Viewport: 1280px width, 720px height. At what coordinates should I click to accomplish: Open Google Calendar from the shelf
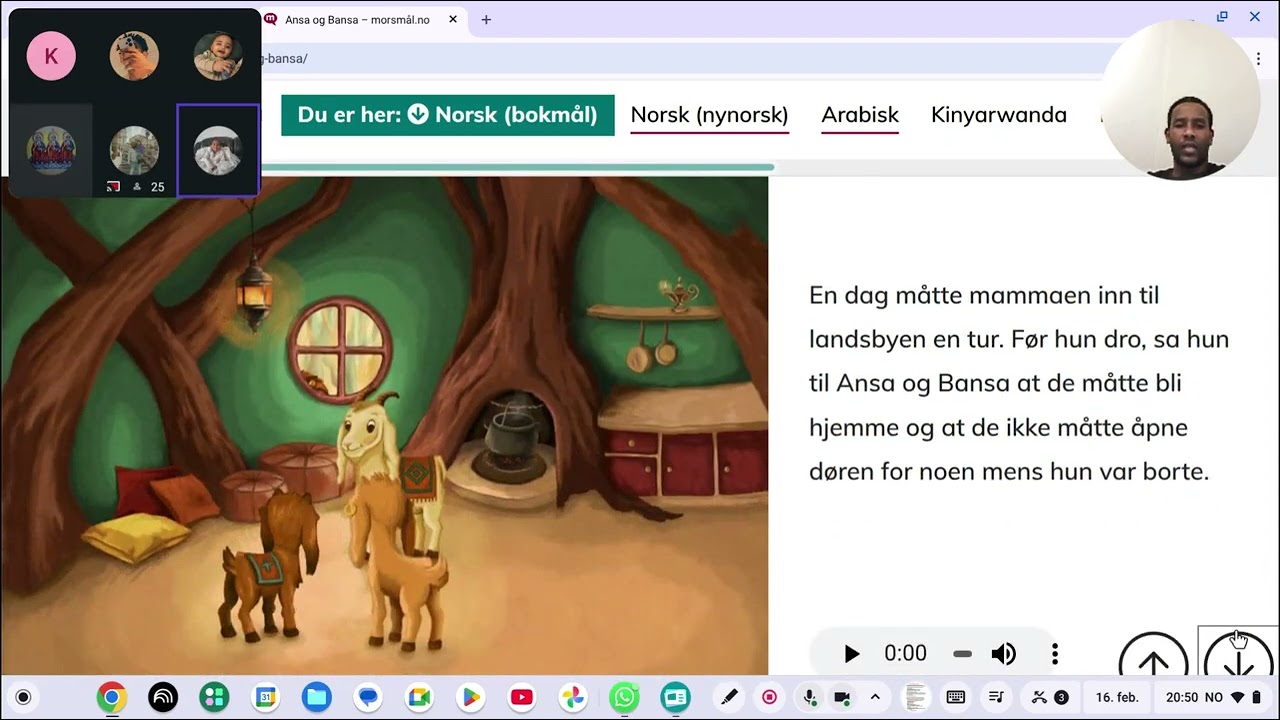pyautogui.click(x=265, y=697)
